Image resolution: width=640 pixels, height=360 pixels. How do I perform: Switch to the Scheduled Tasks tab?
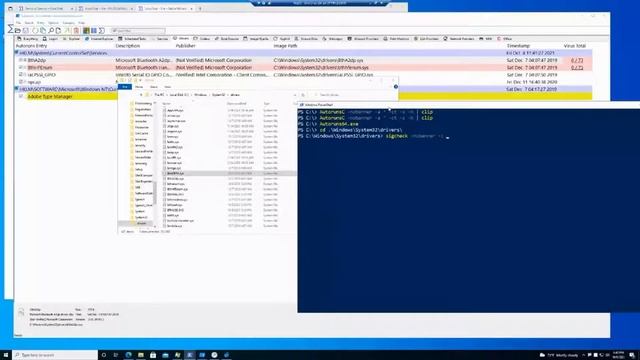pyautogui.click(x=132, y=39)
